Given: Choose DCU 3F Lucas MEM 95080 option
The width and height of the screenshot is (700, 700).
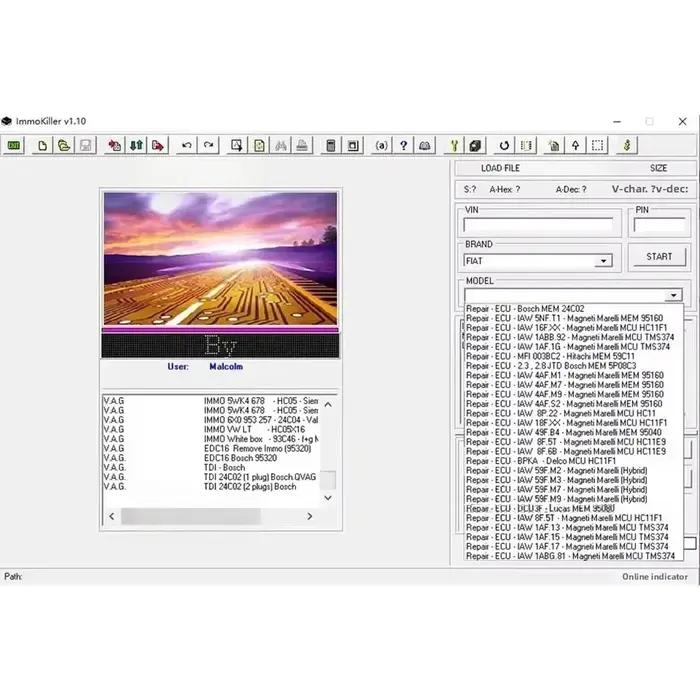Looking at the screenshot, I should coord(574,508).
